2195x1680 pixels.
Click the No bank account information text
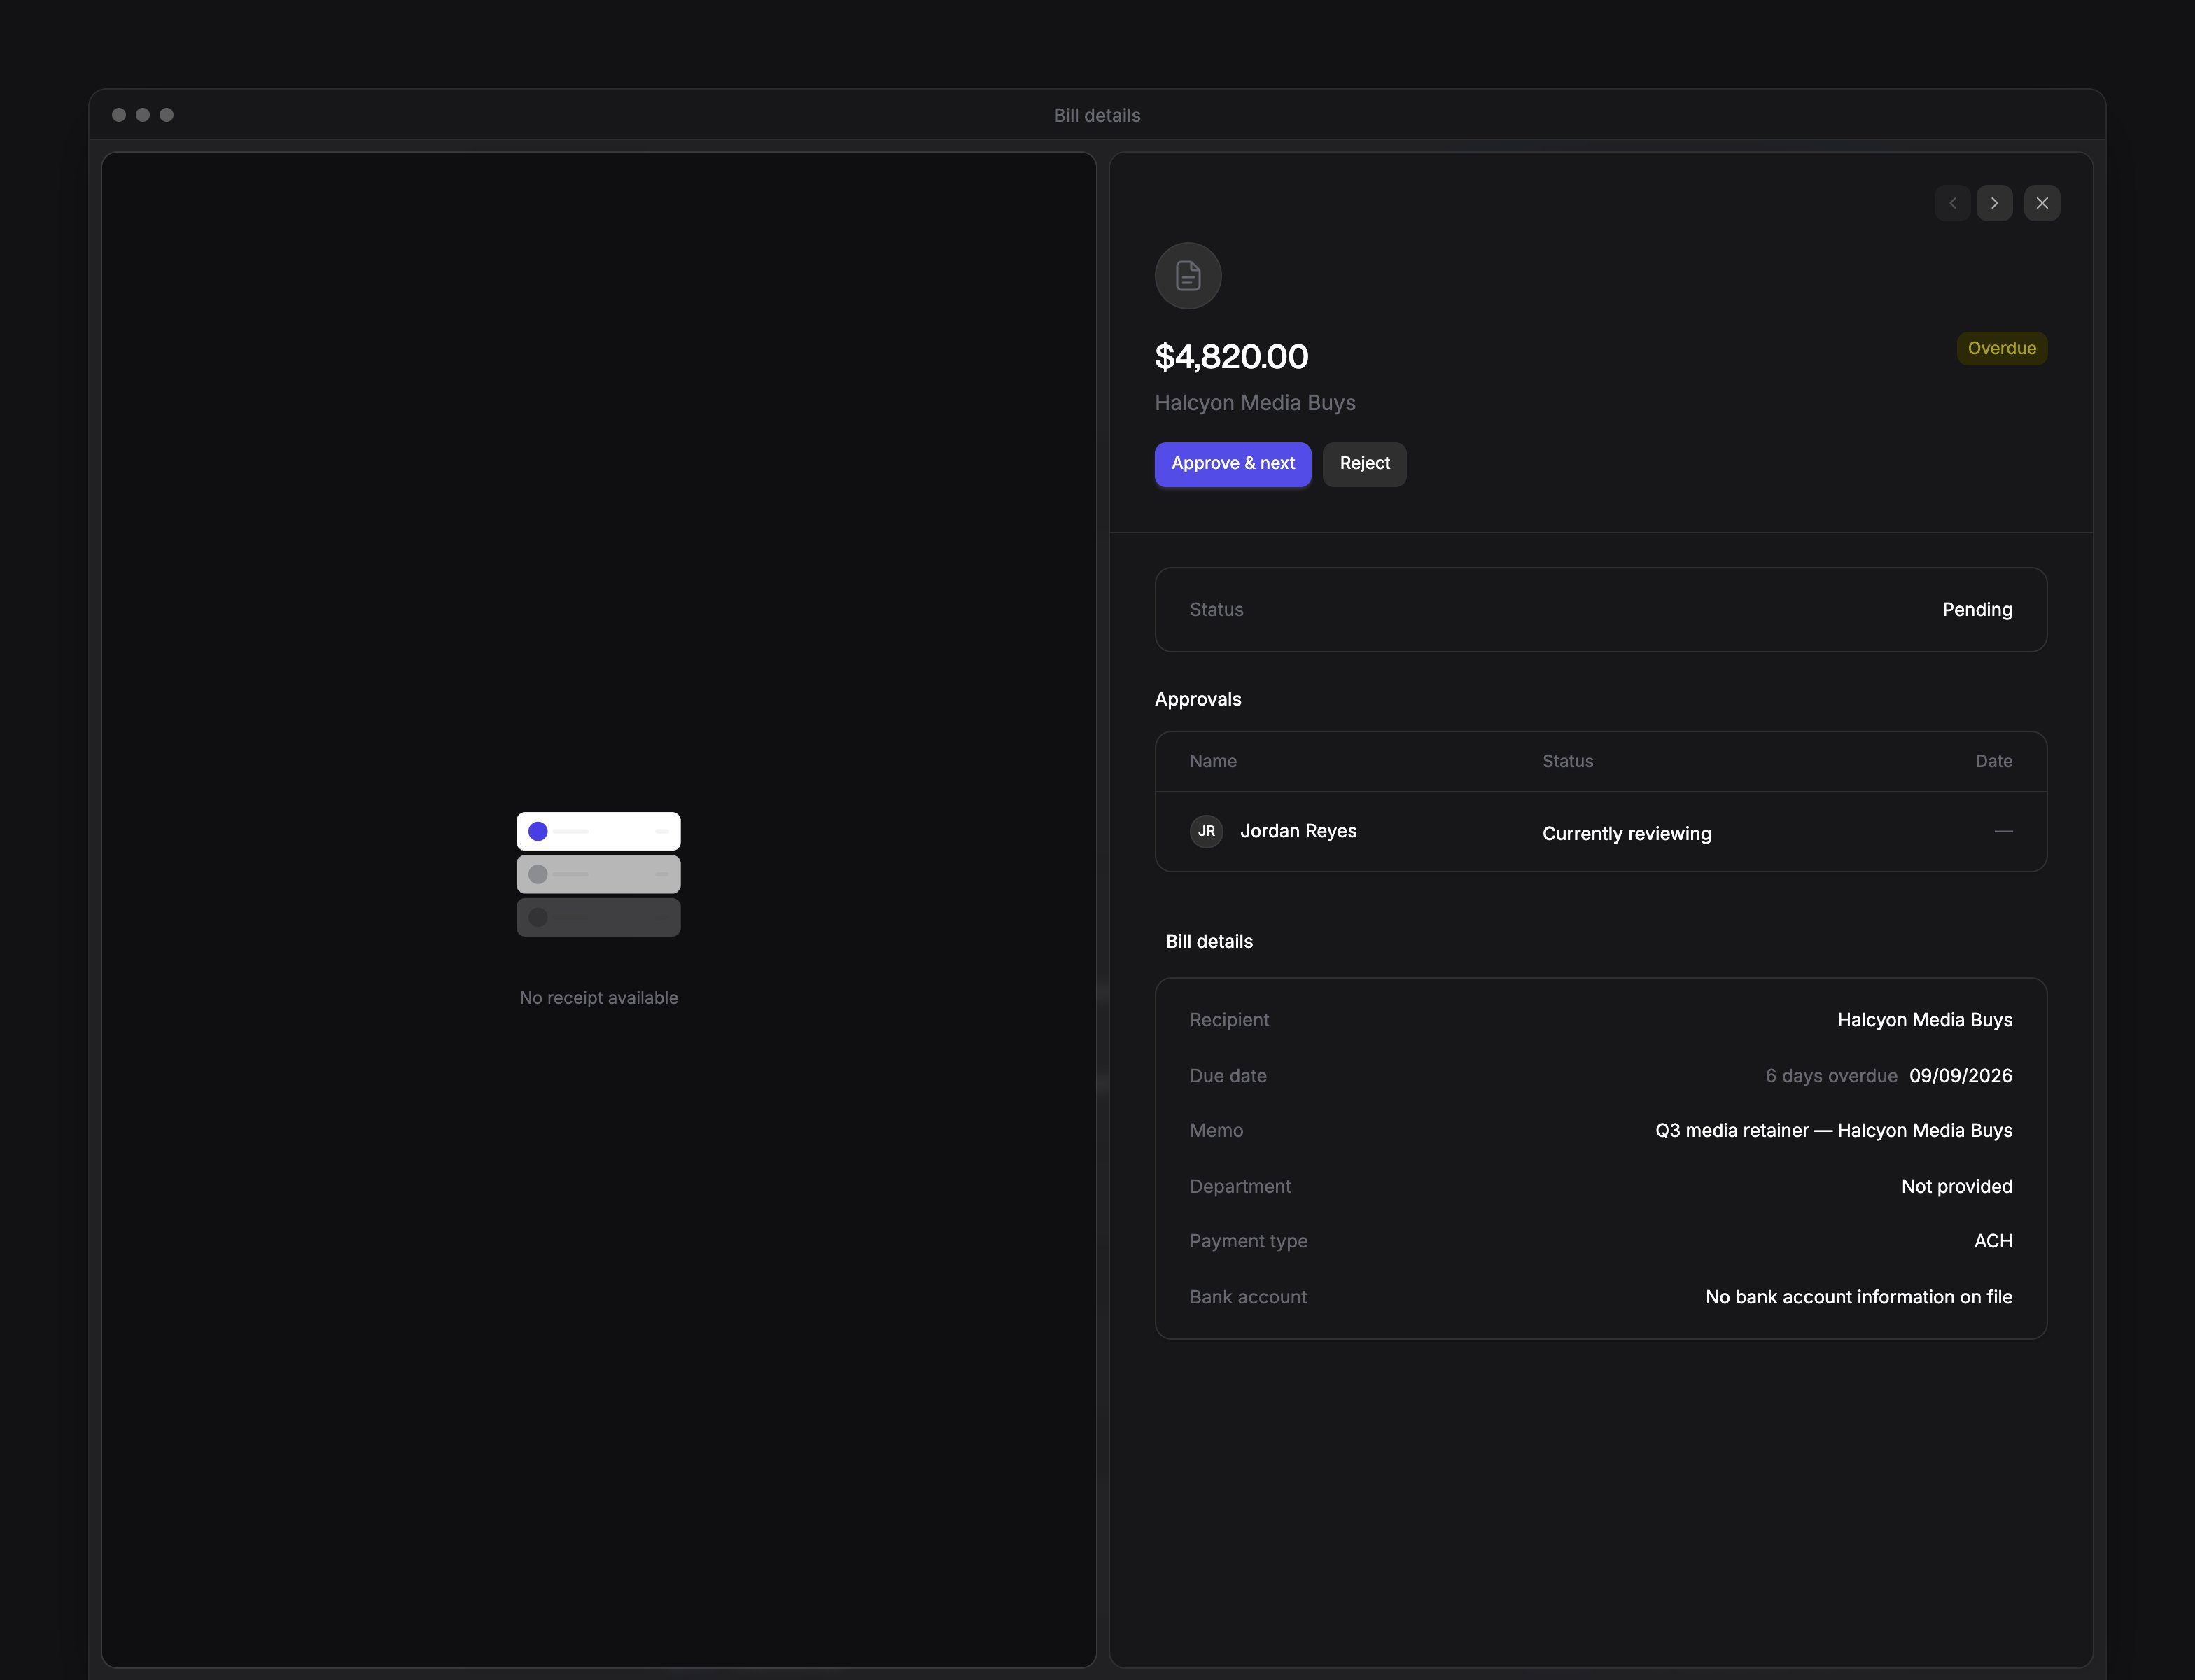tap(1859, 1297)
